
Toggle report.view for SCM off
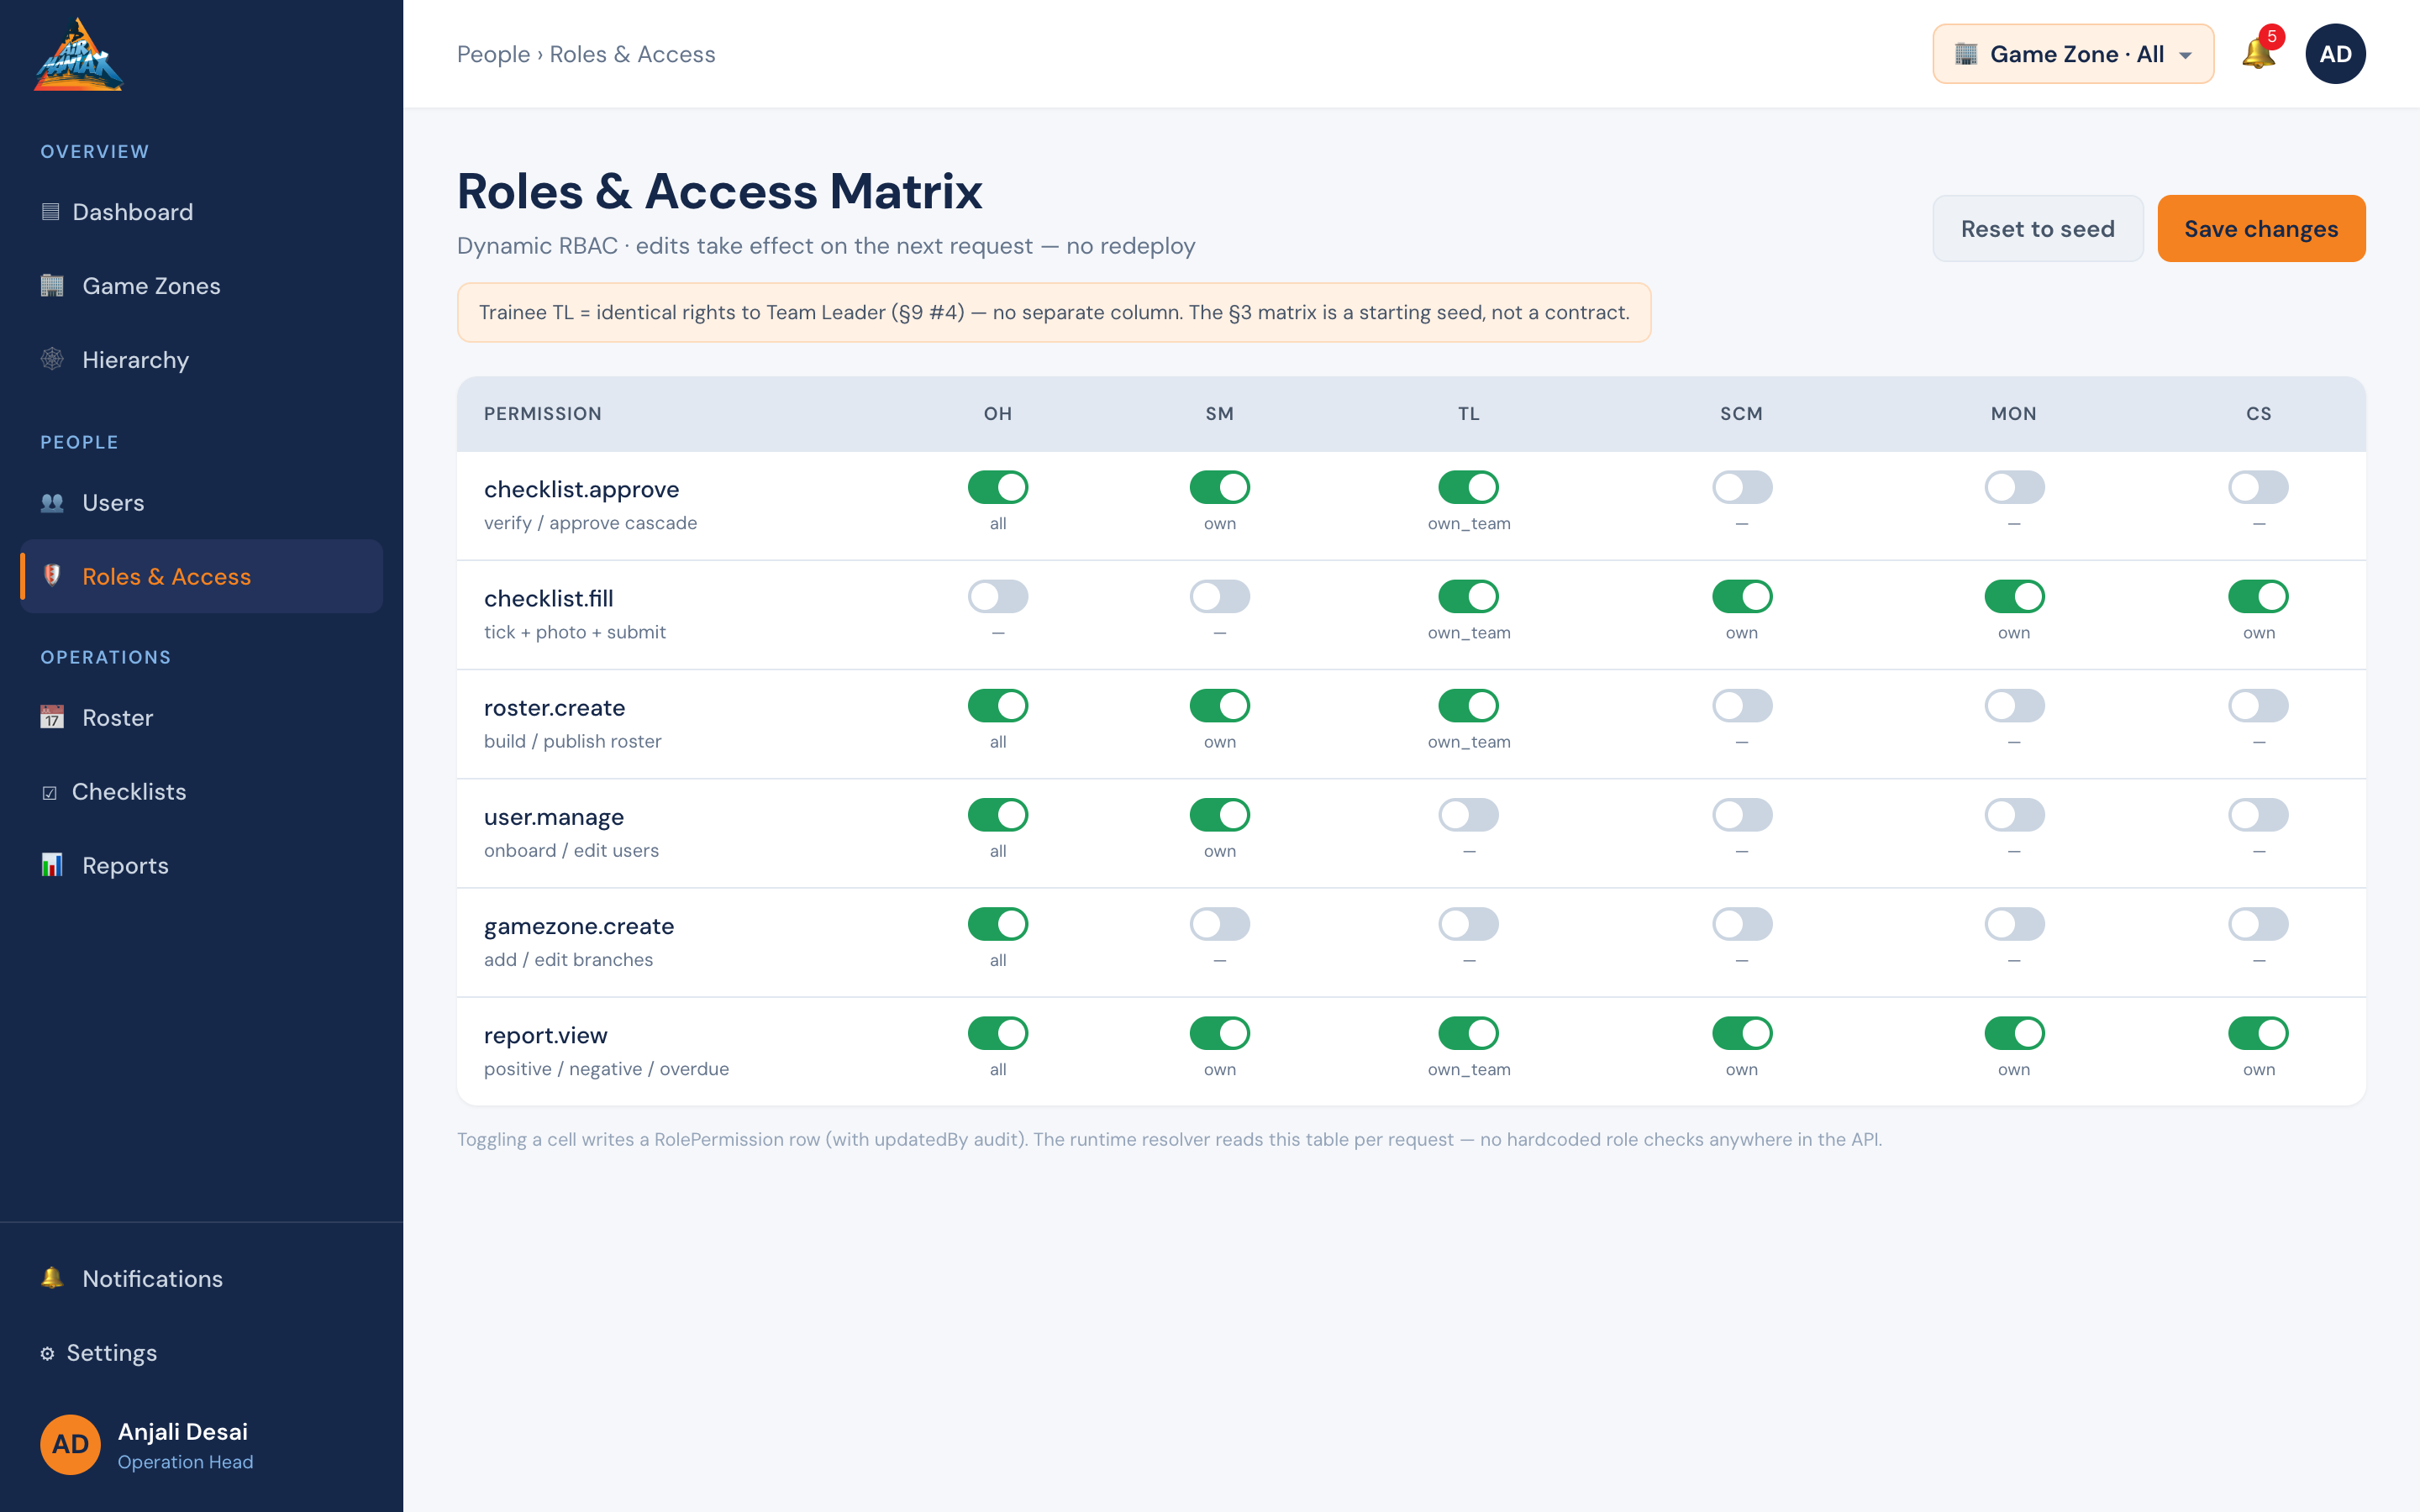[x=1742, y=1033]
